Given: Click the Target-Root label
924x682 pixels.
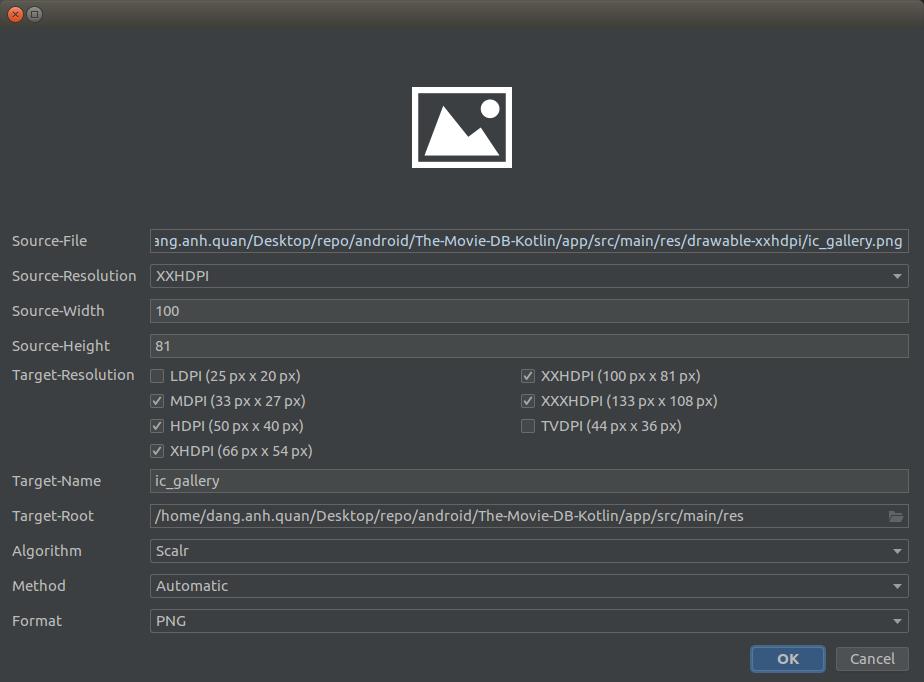Looking at the screenshot, I should click(53, 516).
